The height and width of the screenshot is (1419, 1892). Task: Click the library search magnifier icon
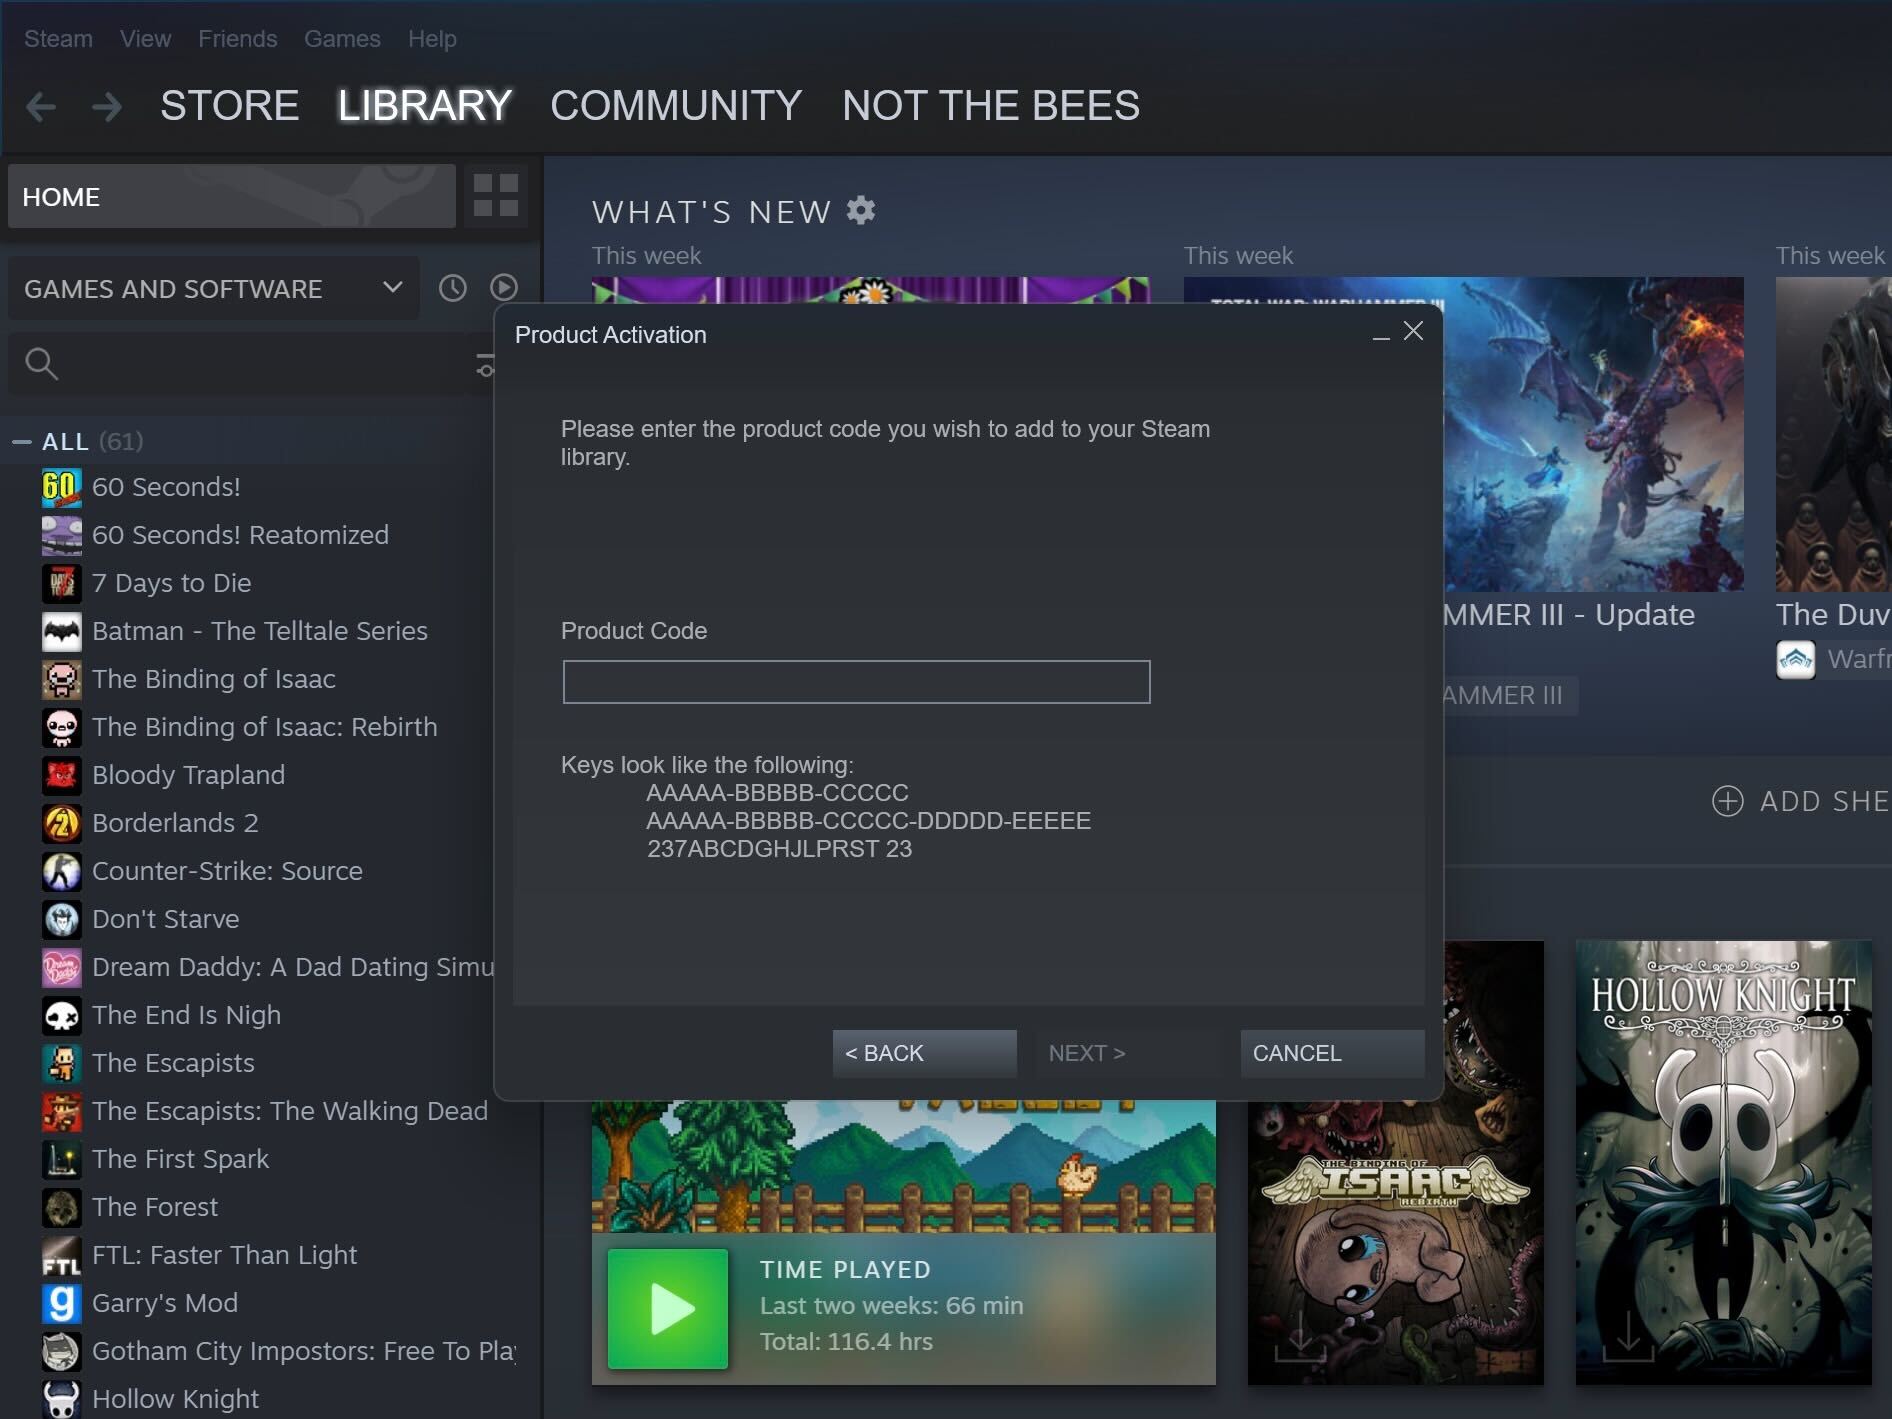(41, 364)
